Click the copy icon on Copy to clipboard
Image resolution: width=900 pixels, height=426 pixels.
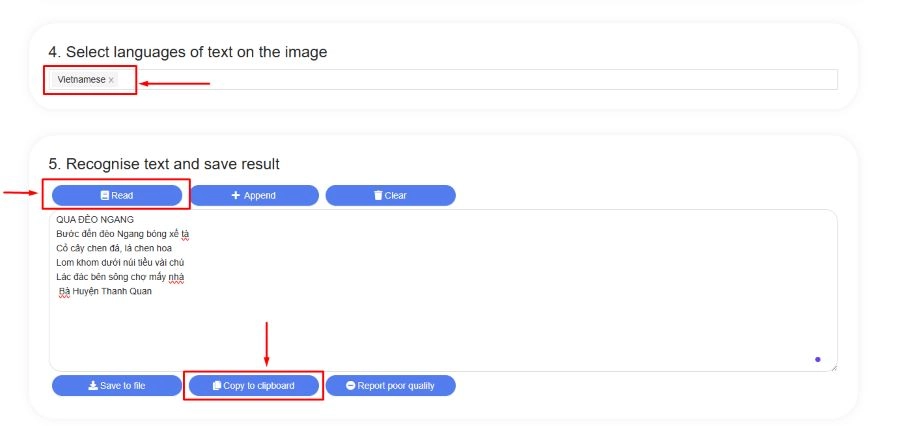coord(216,386)
